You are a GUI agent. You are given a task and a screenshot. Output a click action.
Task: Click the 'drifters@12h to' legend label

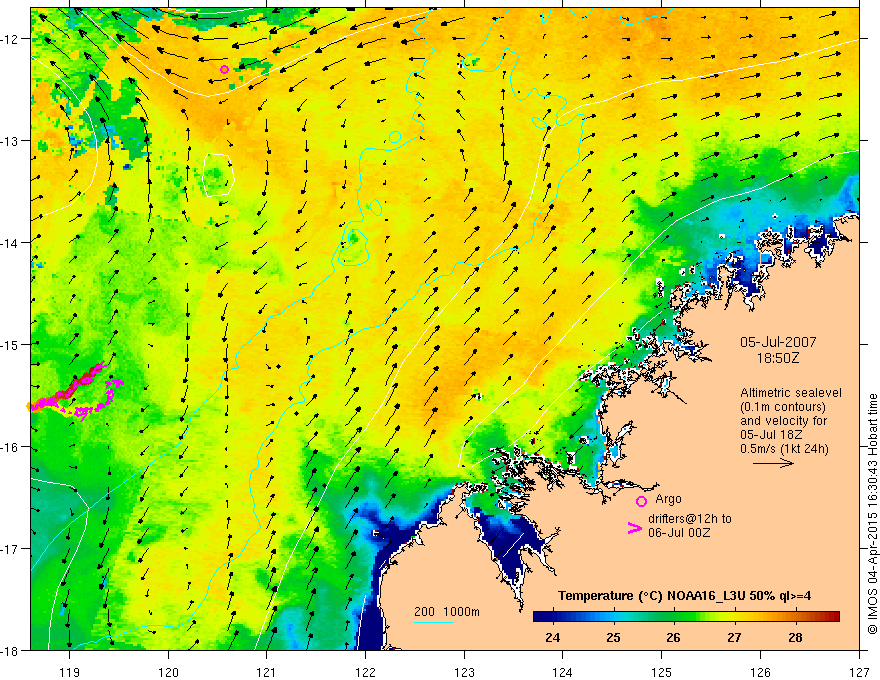(x=690, y=519)
